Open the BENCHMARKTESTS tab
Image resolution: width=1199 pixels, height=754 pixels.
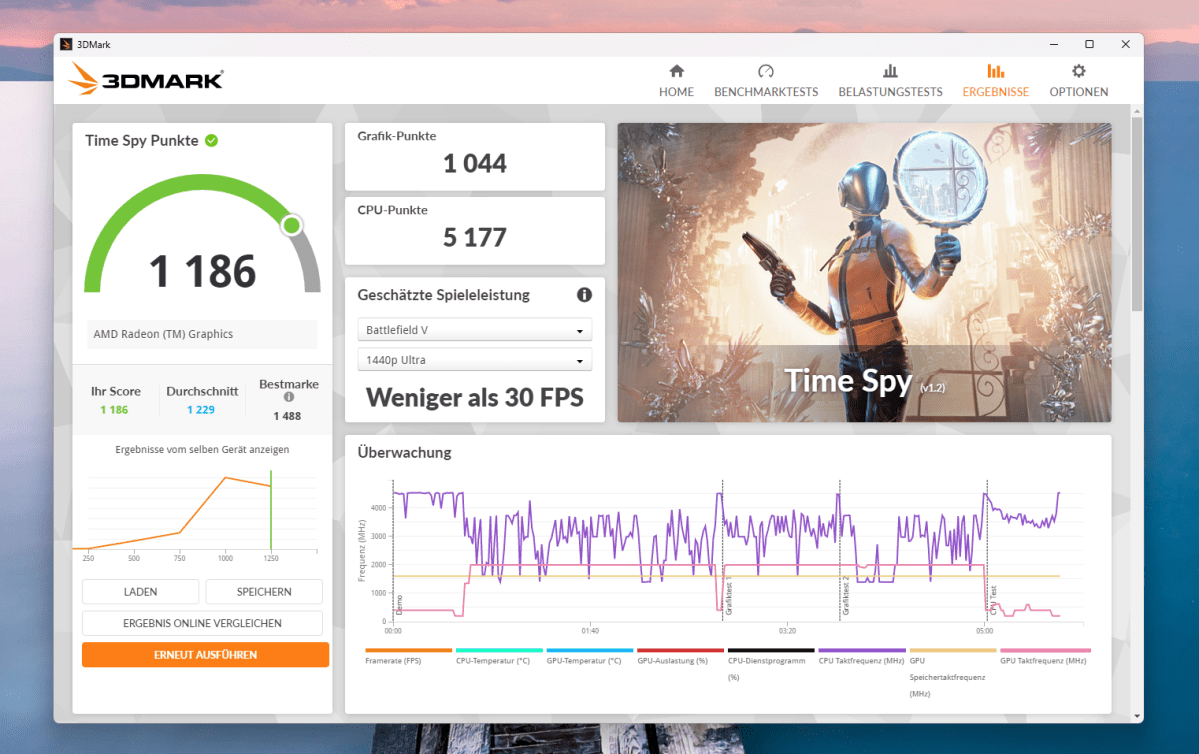tap(765, 81)
